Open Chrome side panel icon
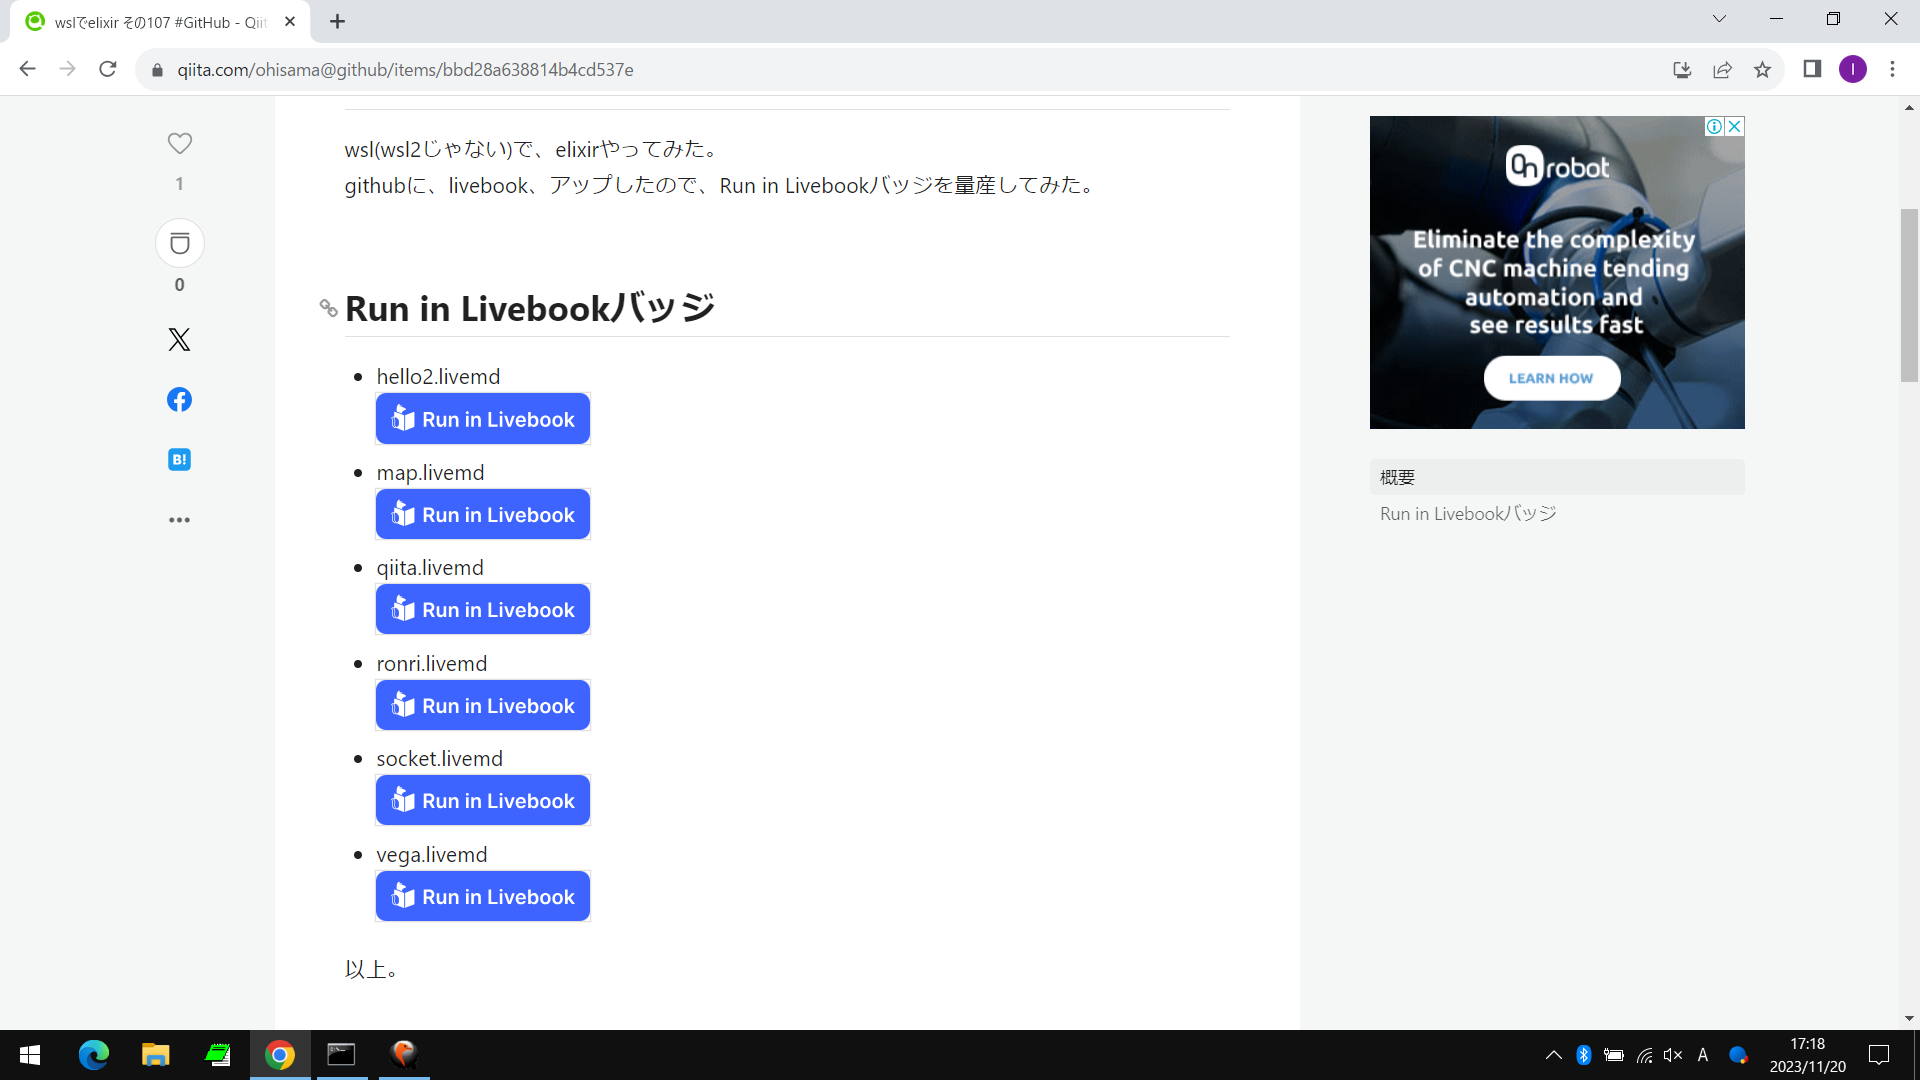The image size is (1920, 1080). pyautogui.click(x=1812, y=69)
